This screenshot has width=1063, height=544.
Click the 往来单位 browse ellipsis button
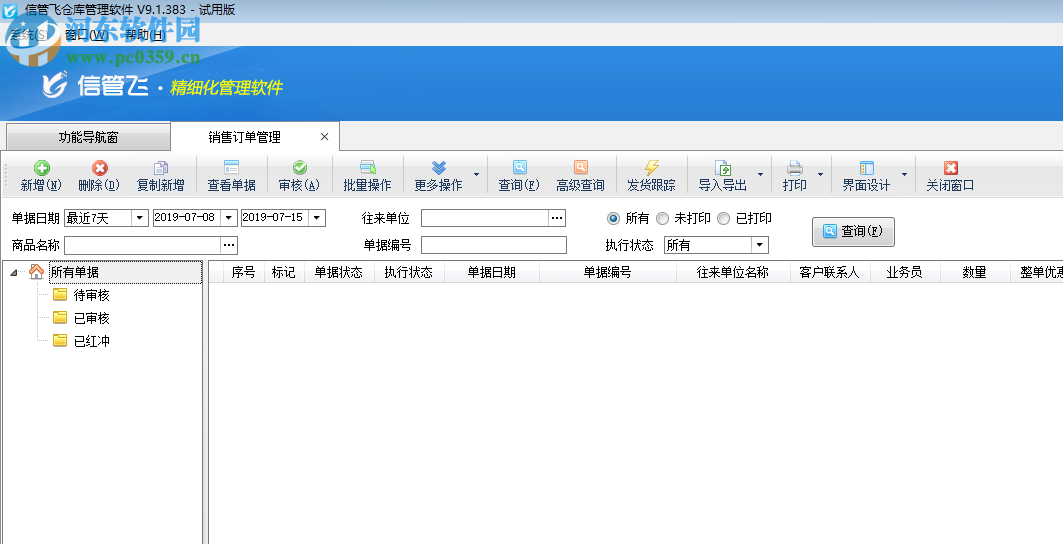[x=557, y=218]
